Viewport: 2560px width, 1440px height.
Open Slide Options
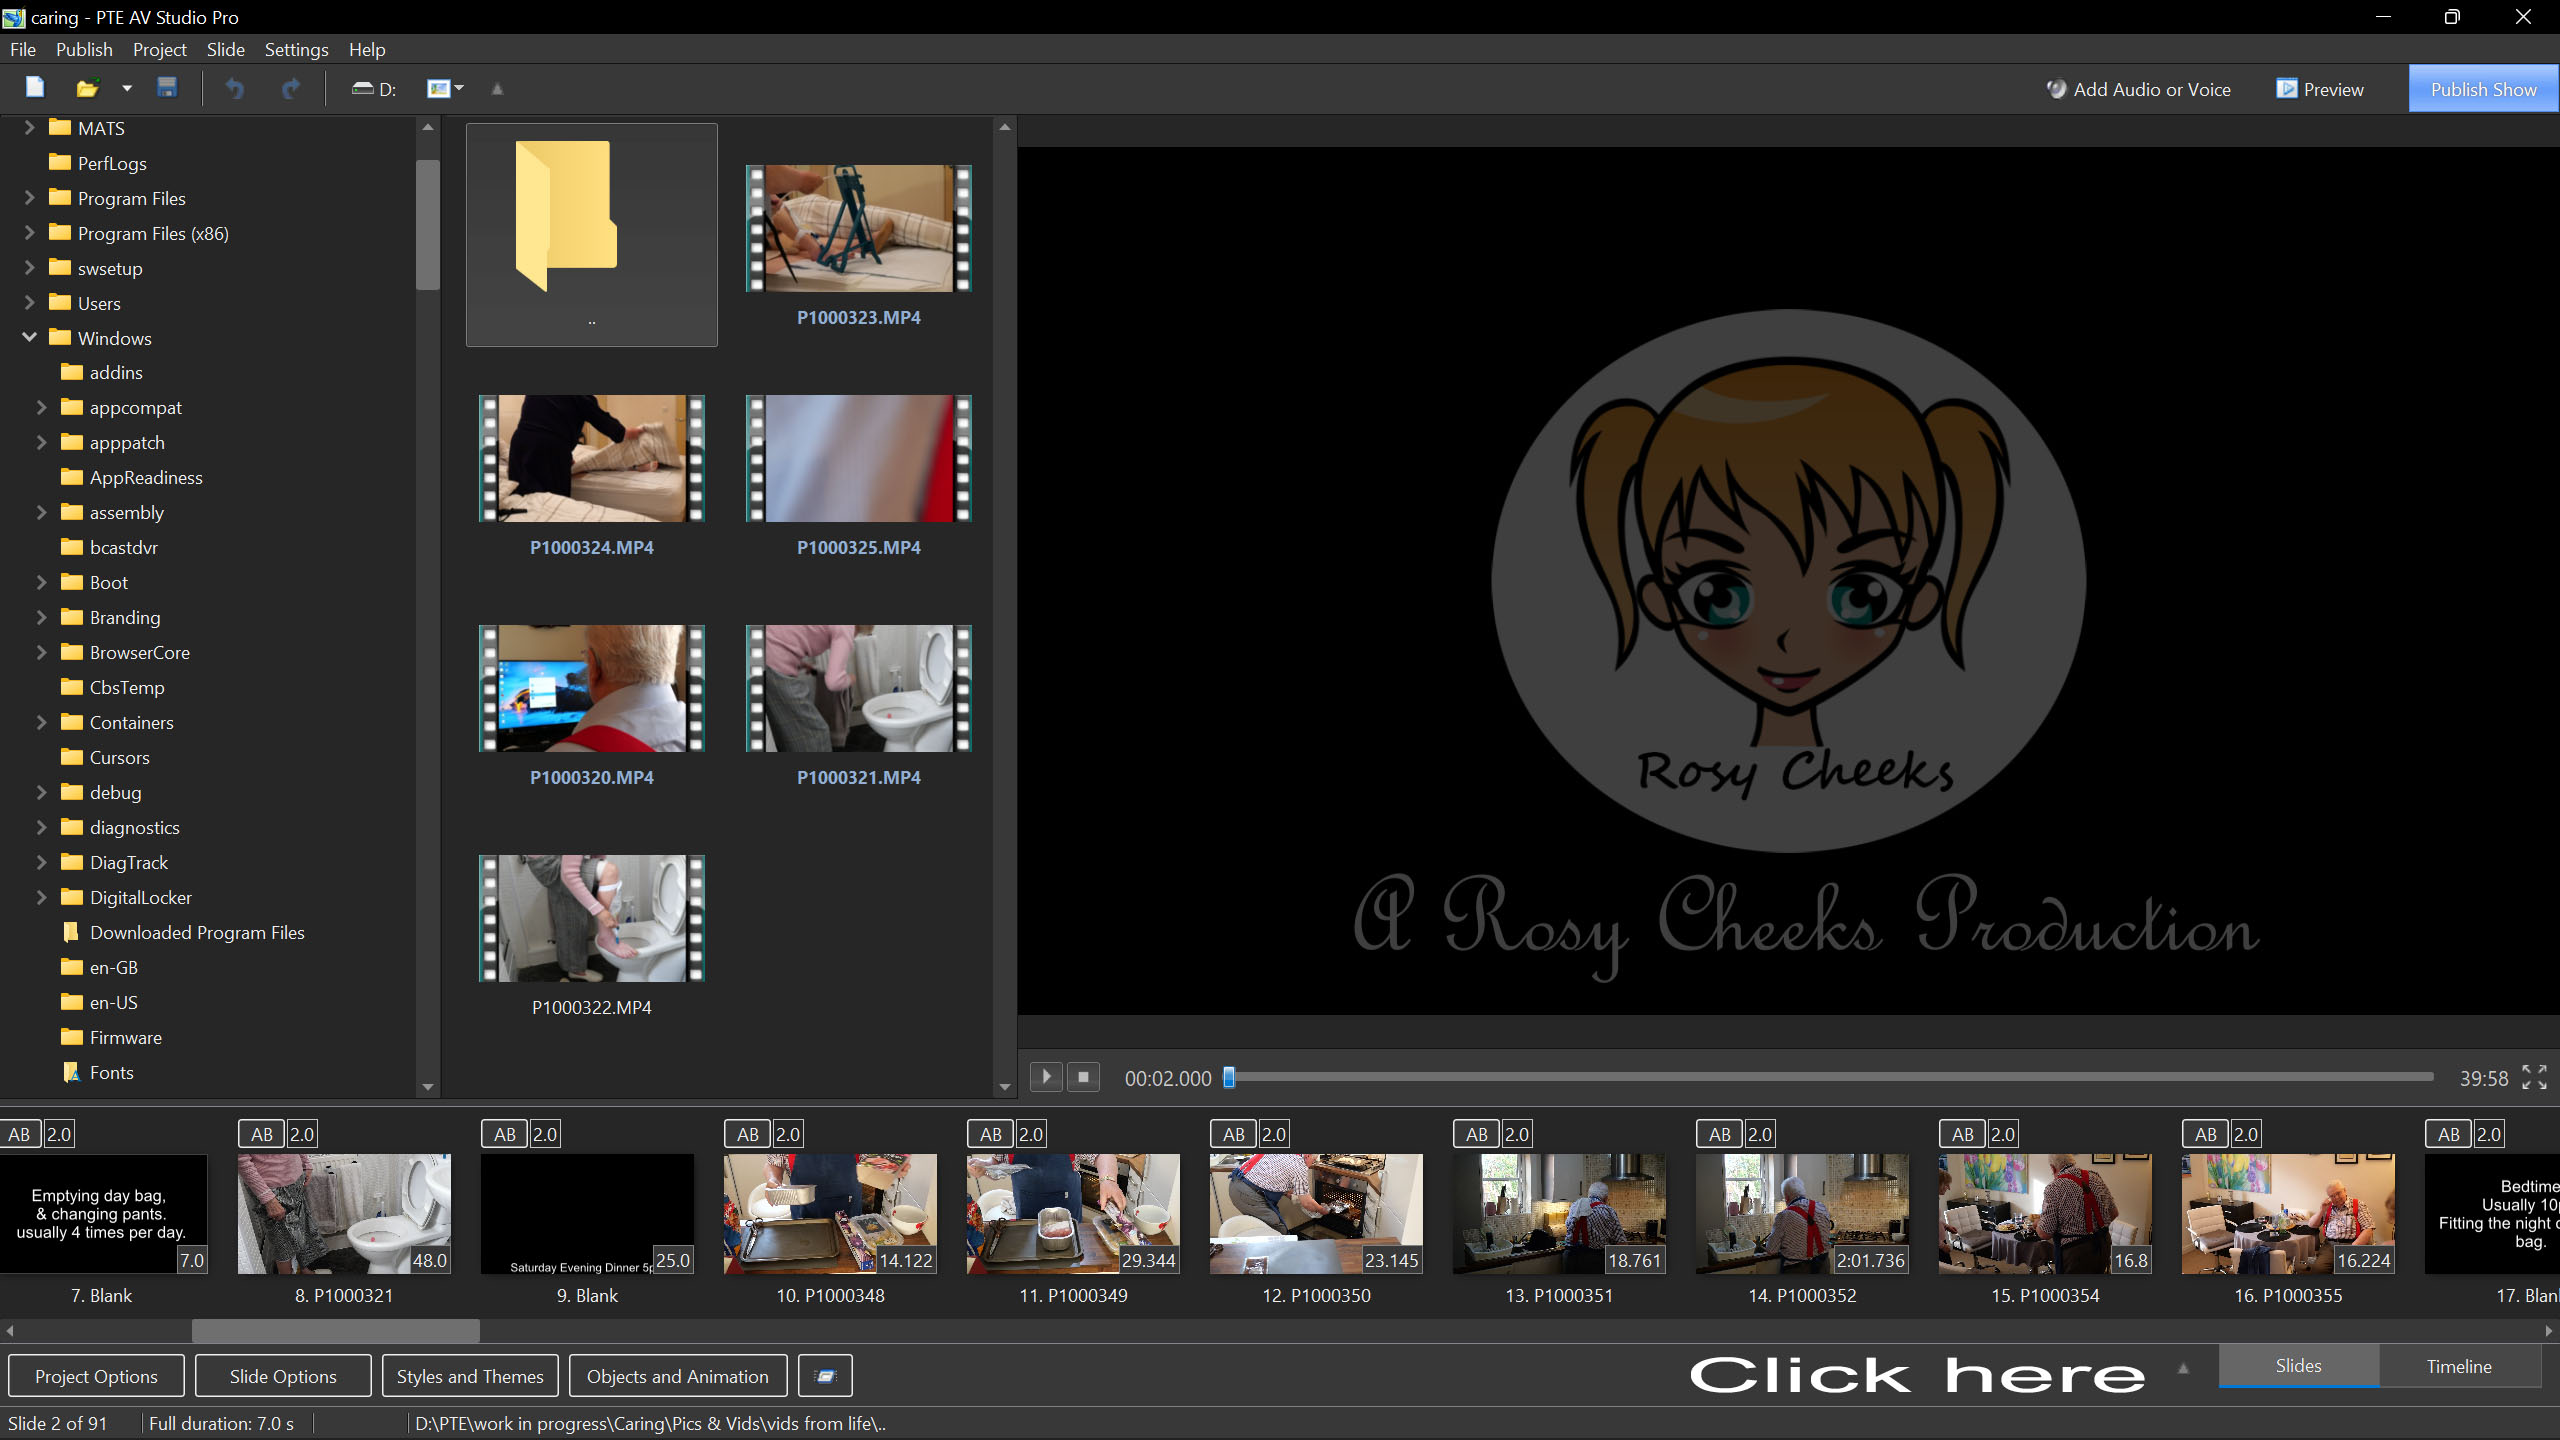pos(283,1376)
